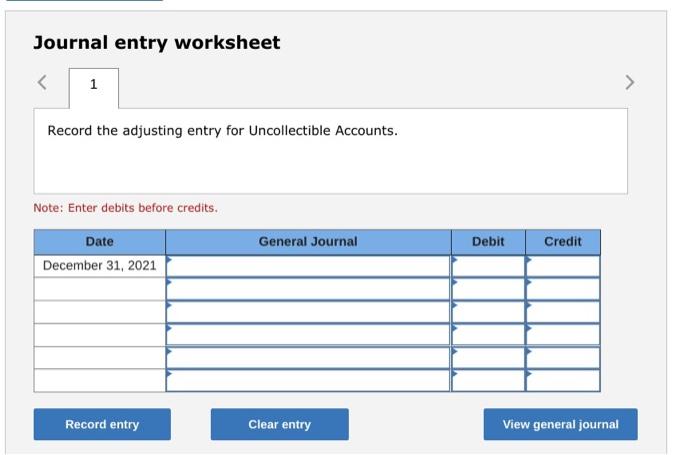Click Credit field in fifth row
The image size is (700, 455).
point(563,358)
